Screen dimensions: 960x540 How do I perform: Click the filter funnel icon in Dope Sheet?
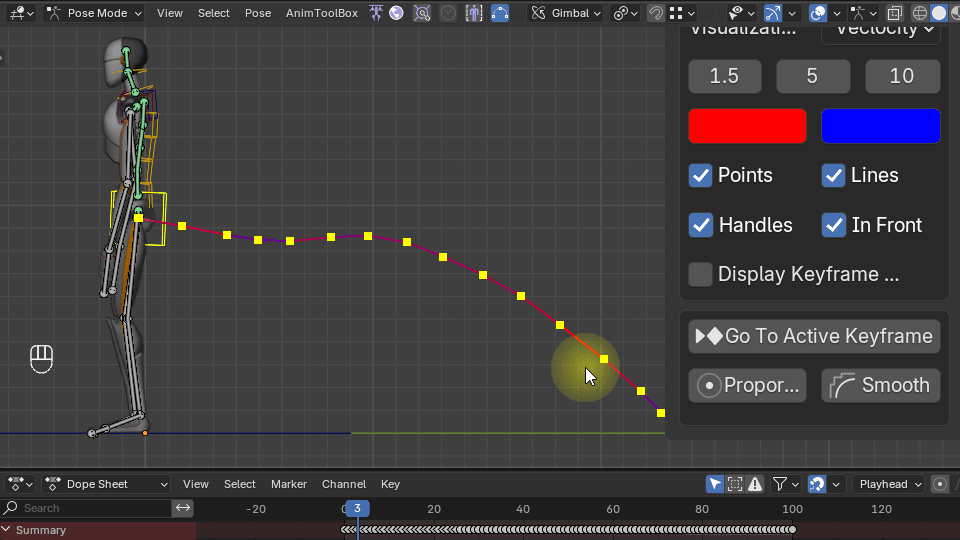[780, 484]
